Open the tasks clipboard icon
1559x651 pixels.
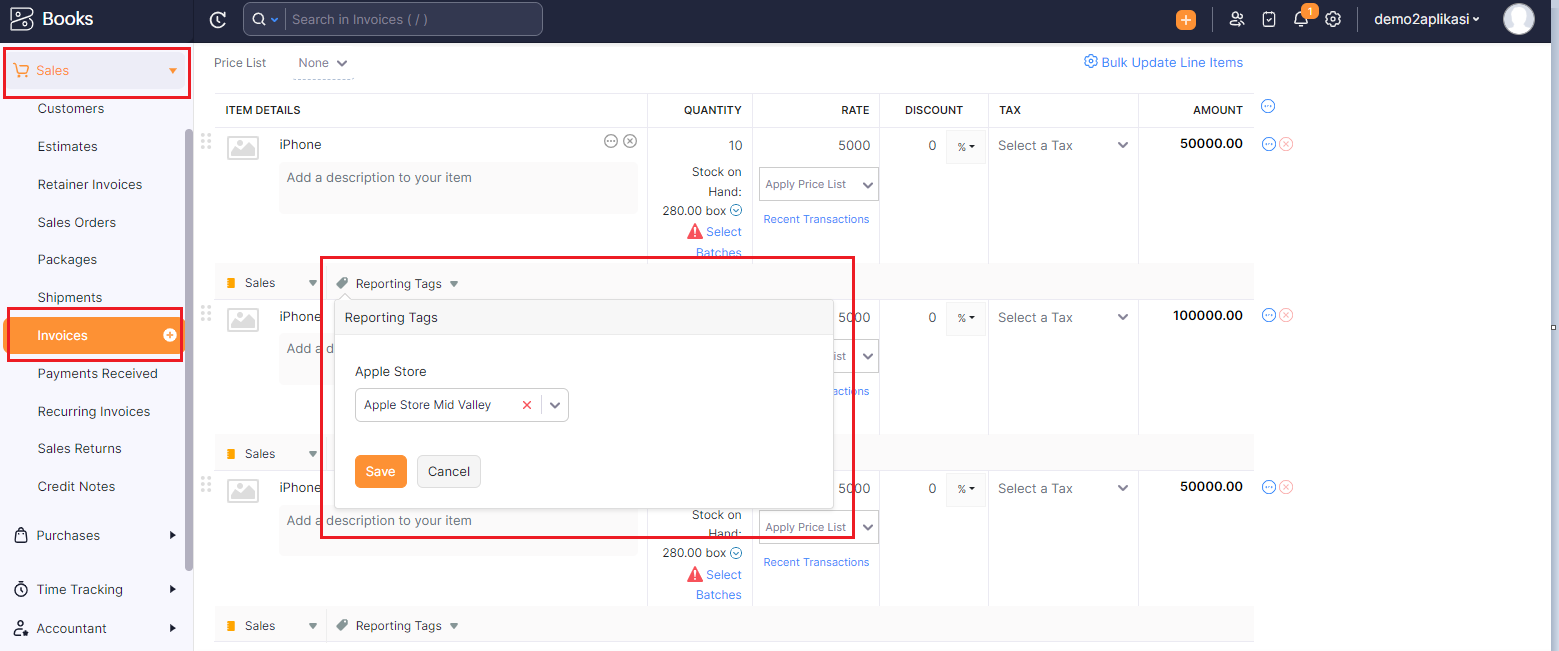click(x=1269, y=19)
